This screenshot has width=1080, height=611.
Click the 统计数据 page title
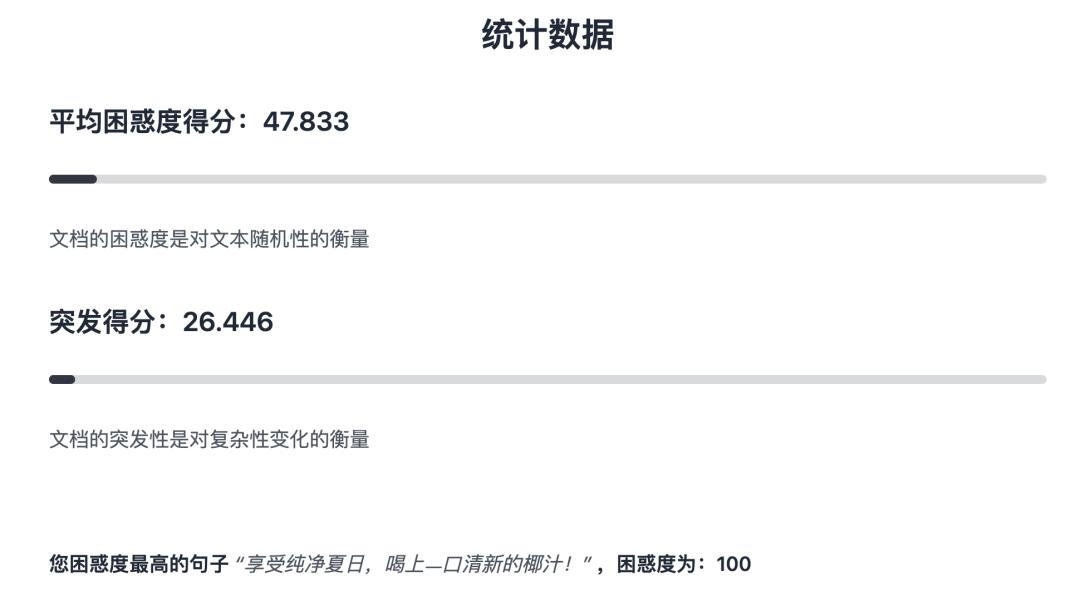(x=547, y=35)
